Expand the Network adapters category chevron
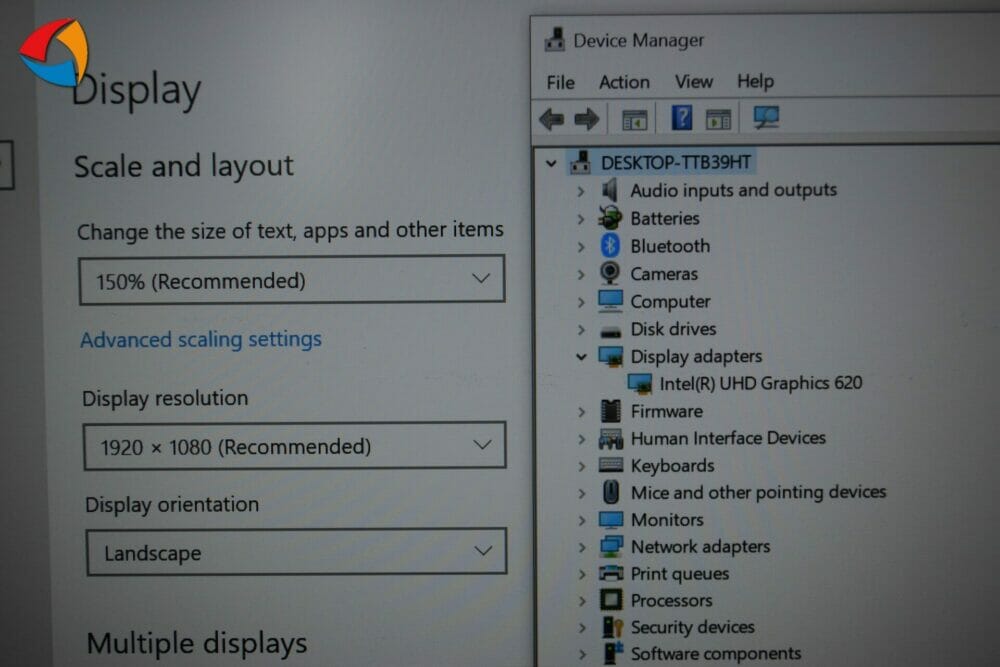1000x667 pixels. [581, 547]
